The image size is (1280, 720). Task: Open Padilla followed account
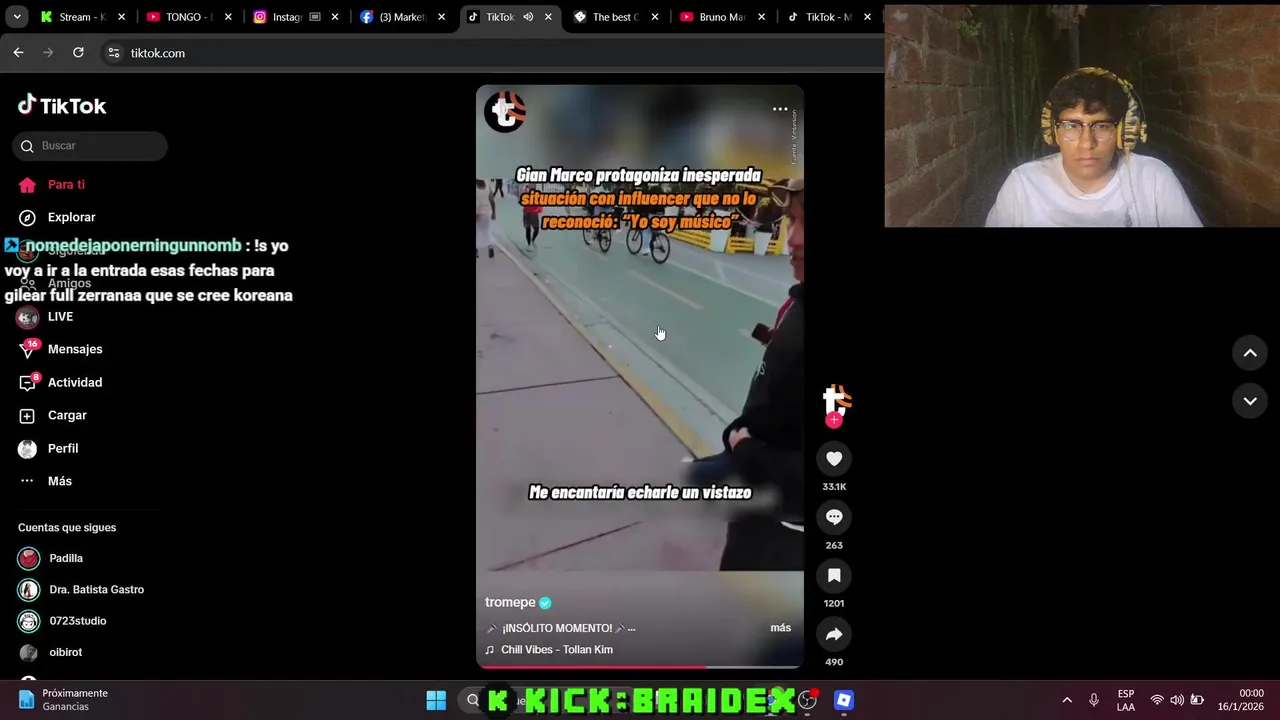click(66, 558)
